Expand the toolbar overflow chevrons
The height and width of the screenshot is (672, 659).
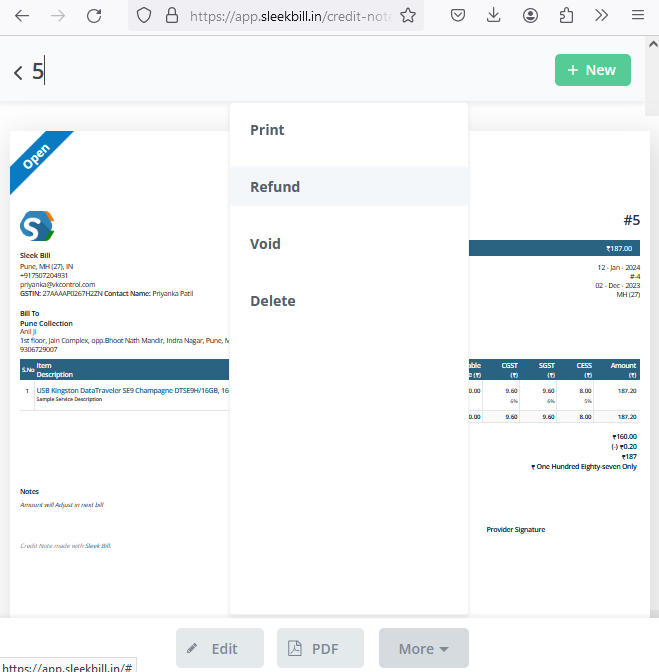601,16
